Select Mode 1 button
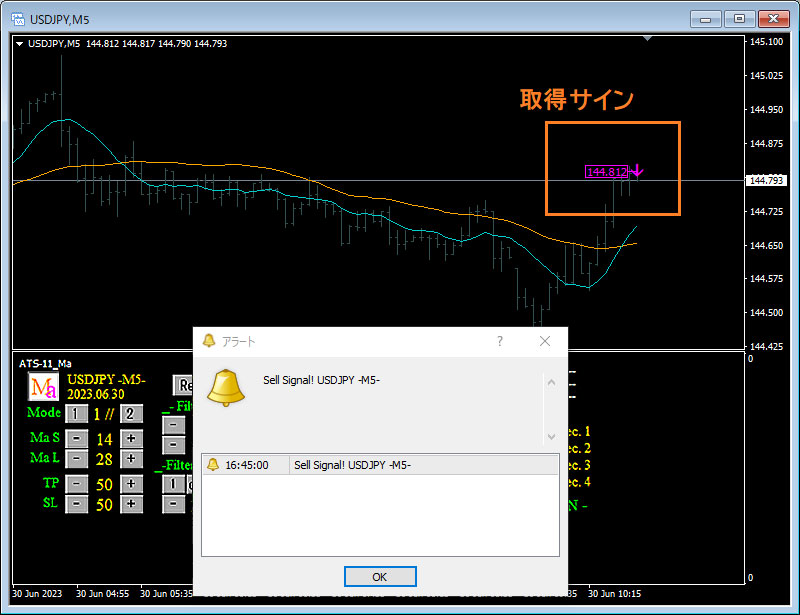800x615 pixels. tap(76, 413)
